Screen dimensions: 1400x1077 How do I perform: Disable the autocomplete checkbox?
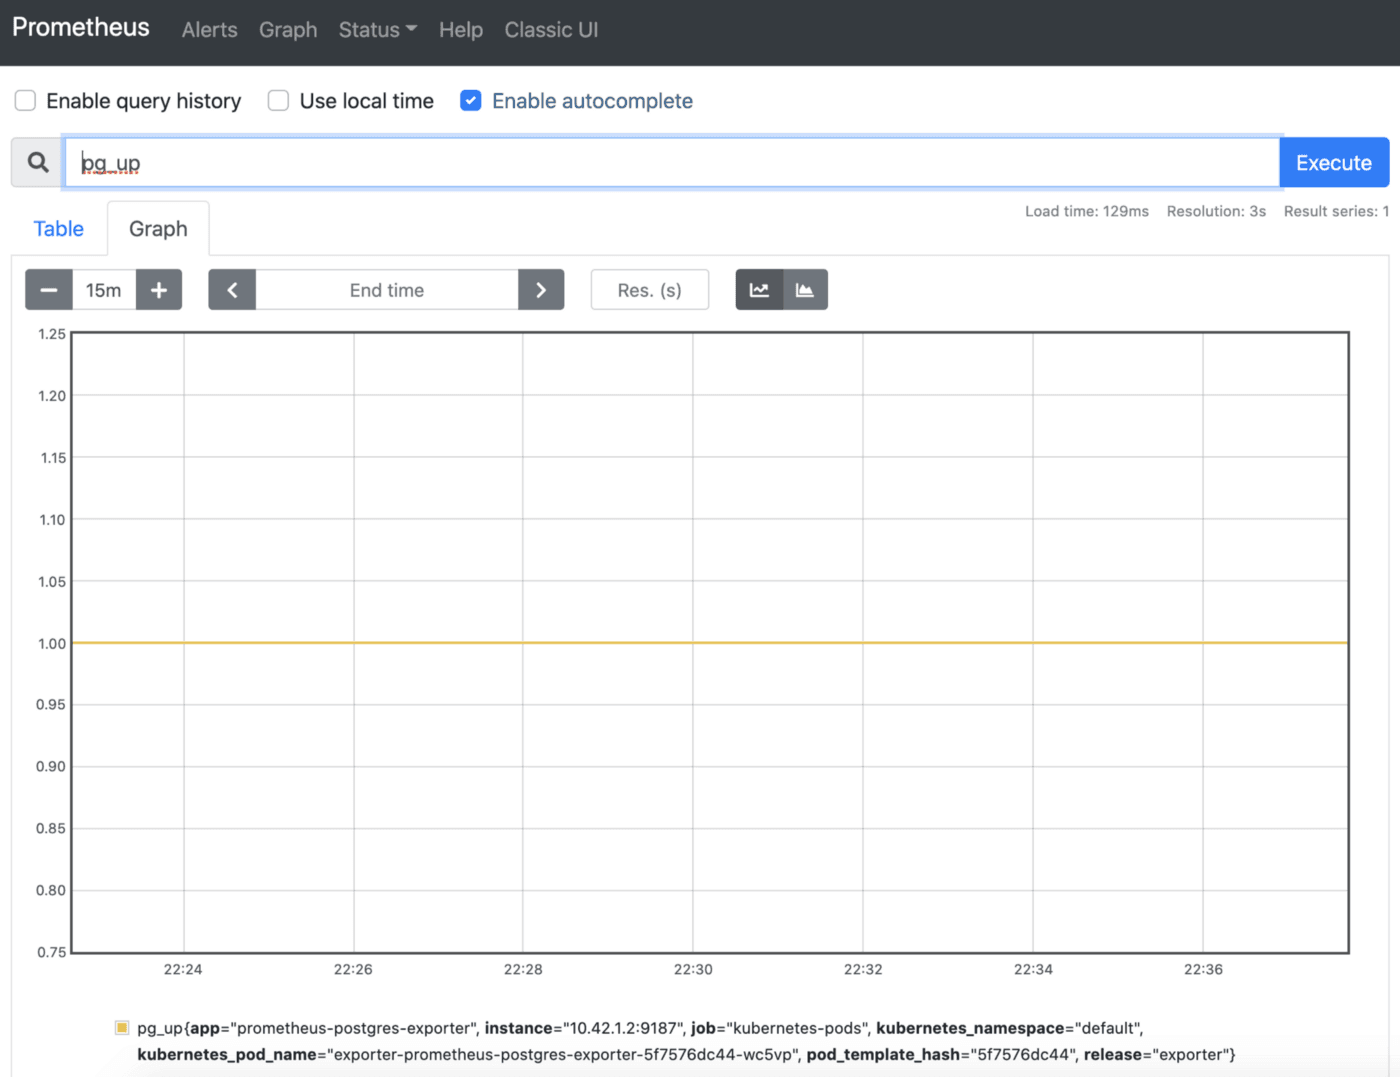pos(471,101)
